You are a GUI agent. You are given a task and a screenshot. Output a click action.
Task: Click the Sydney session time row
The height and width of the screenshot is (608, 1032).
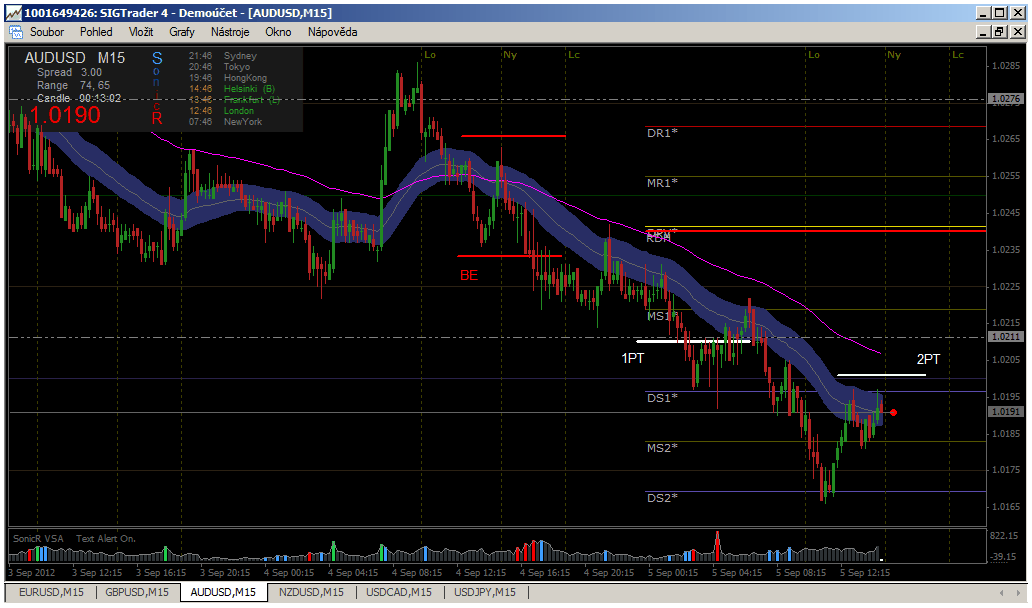pyautogui.click(x=222, y=56)
